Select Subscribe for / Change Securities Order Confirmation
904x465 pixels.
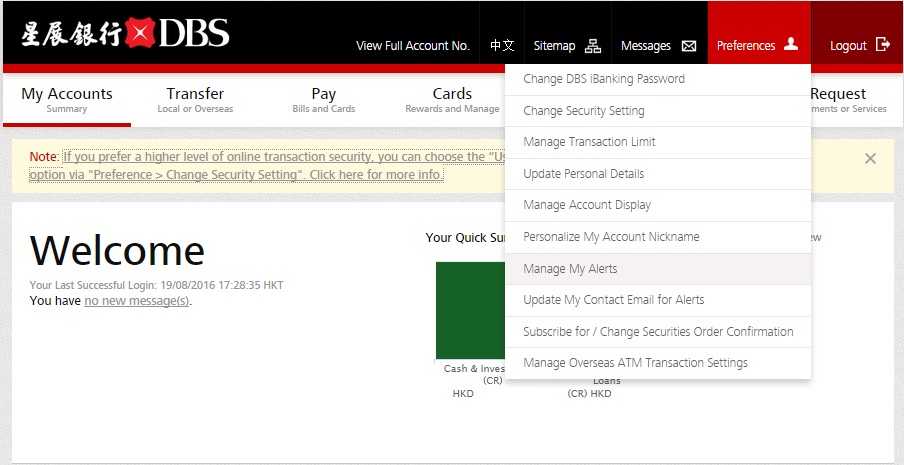(x=658, y=332)
